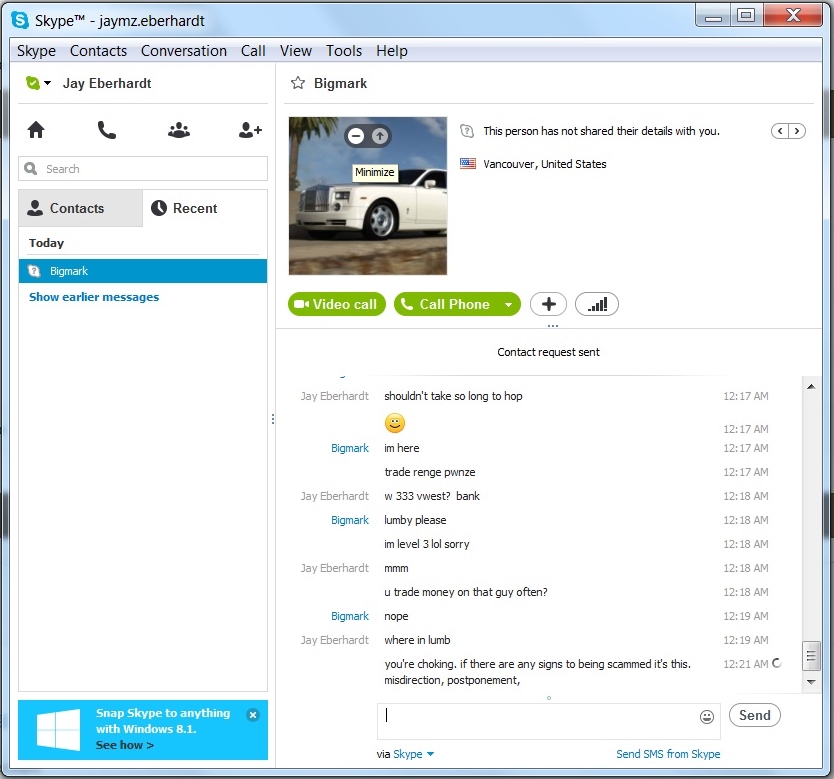Toggle Bigmark favorite star
This screenshot has height=779, width=834.
click(x=297, y=84)
